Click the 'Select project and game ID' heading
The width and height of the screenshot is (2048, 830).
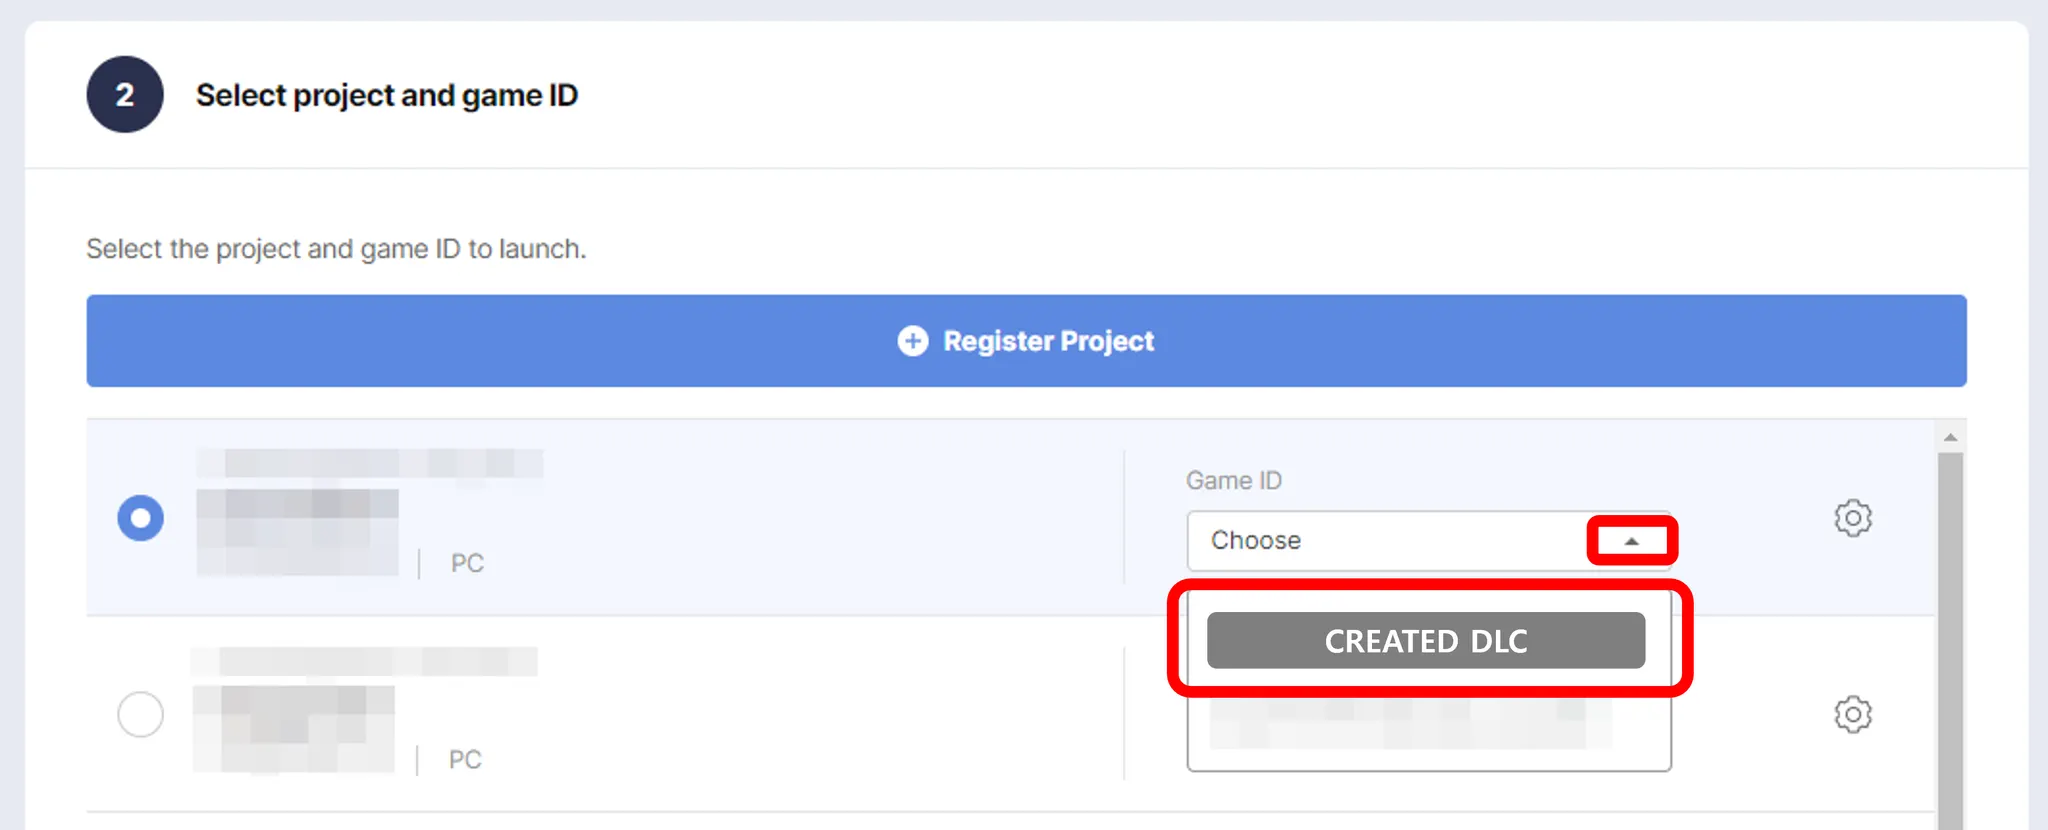387,95
